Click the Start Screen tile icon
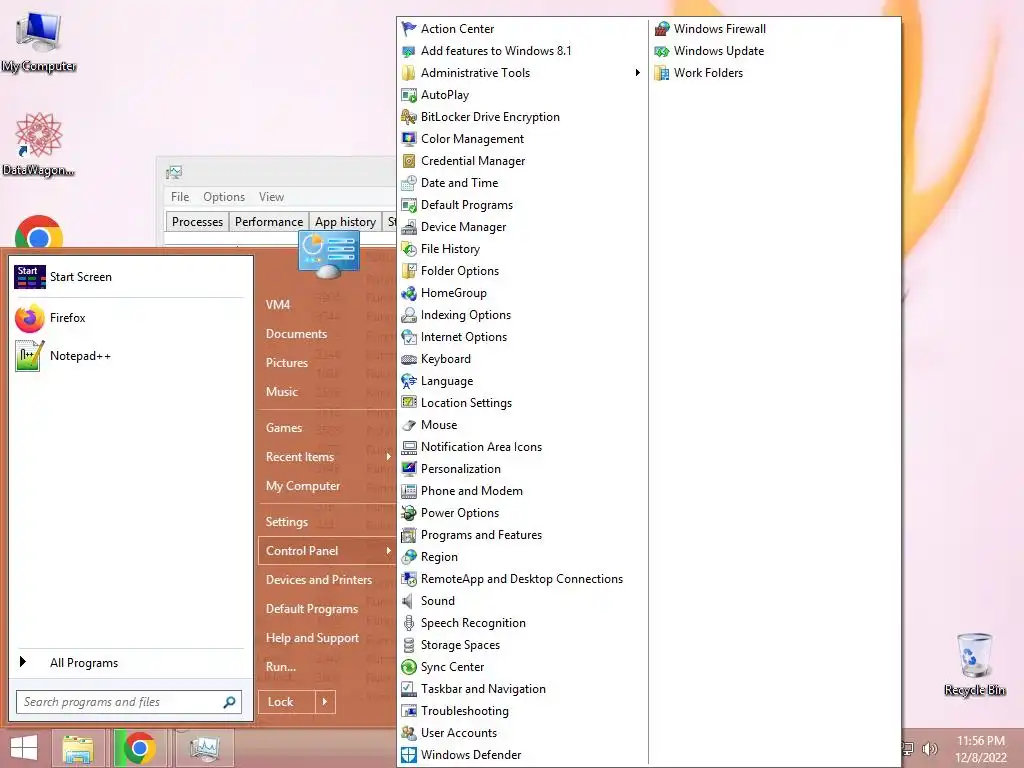Image resolution: width=1024 pixels, height=768 pixels. coord(30,277)
